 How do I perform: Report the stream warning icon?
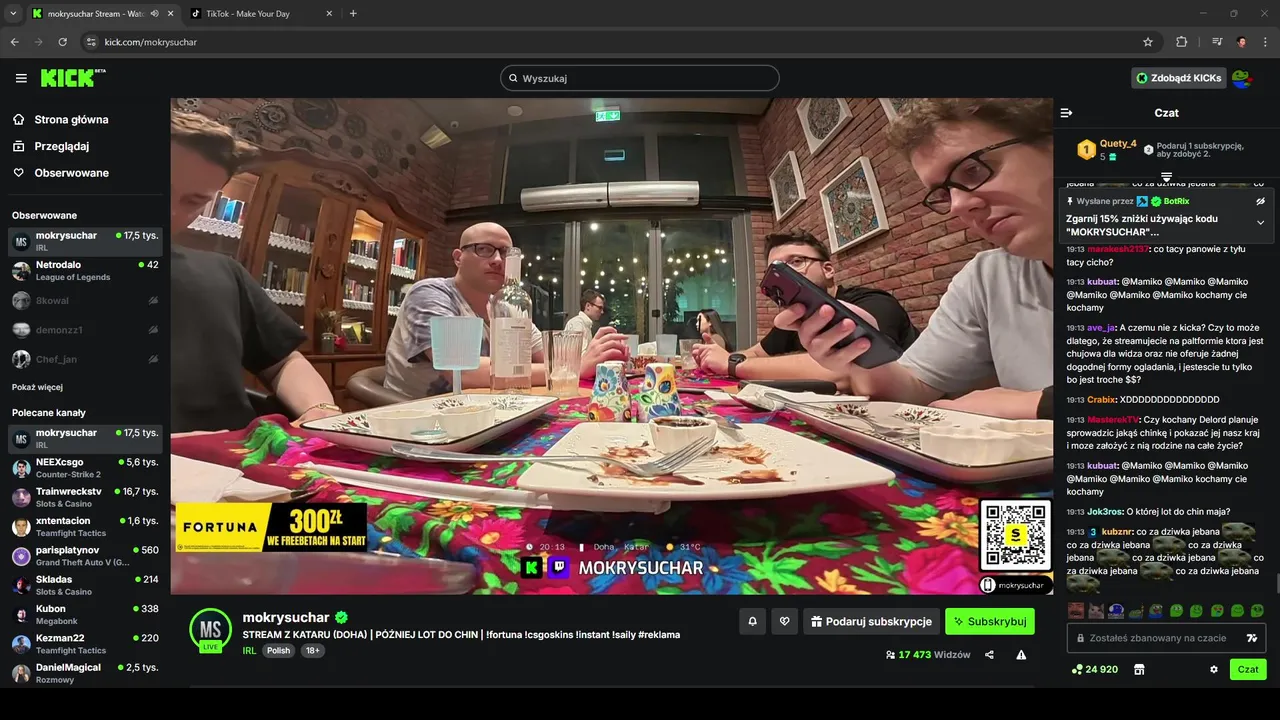coord(1021,655)
